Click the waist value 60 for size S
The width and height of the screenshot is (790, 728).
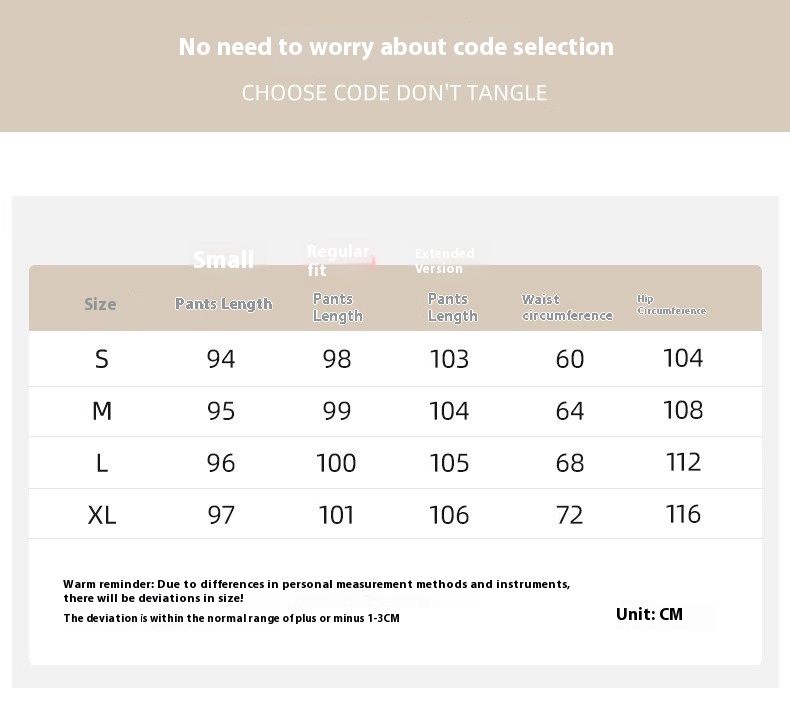570,359
